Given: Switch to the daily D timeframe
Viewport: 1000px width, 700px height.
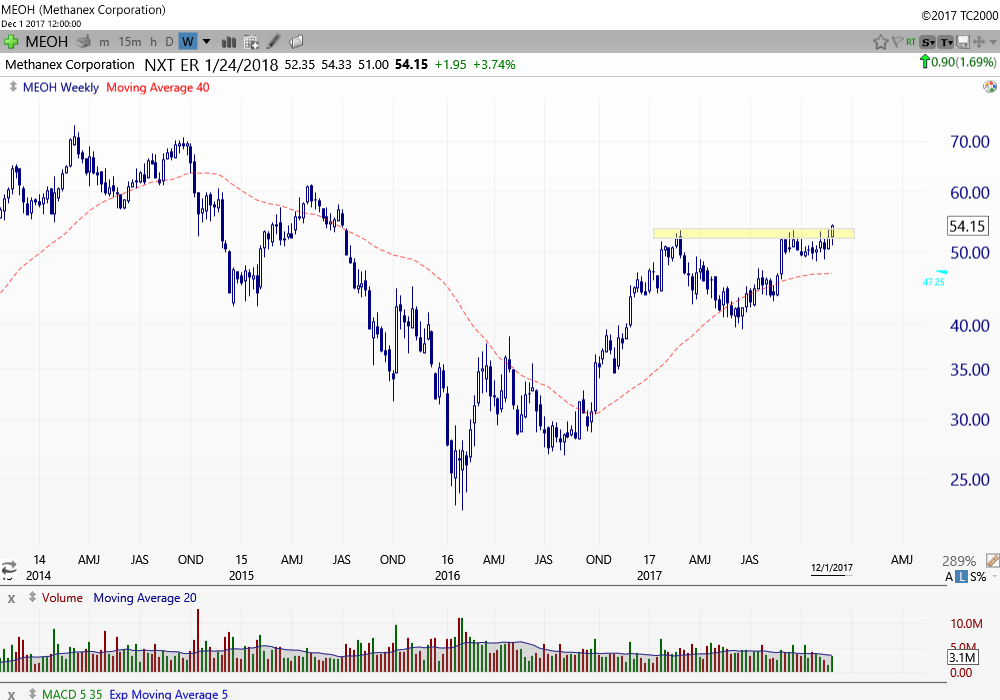Looking at the screenshot, I should pyautogui.click(x=169, y=42).
